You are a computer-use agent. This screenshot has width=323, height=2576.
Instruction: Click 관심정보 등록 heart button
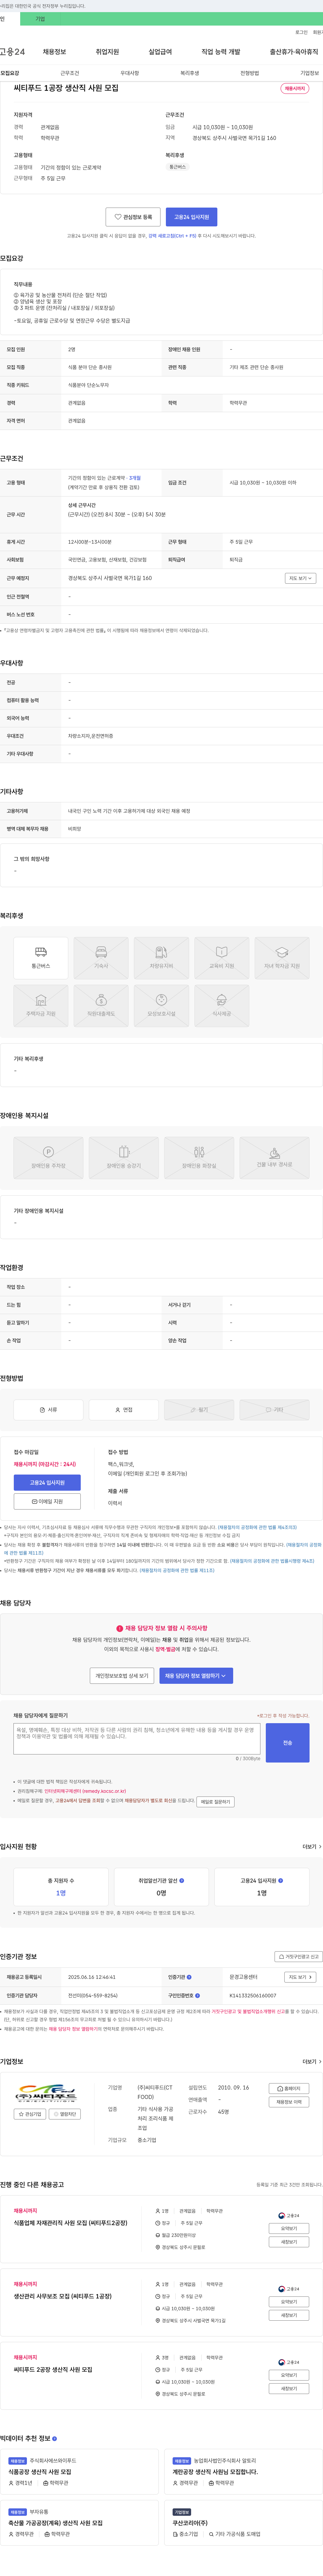pos(133,217)
